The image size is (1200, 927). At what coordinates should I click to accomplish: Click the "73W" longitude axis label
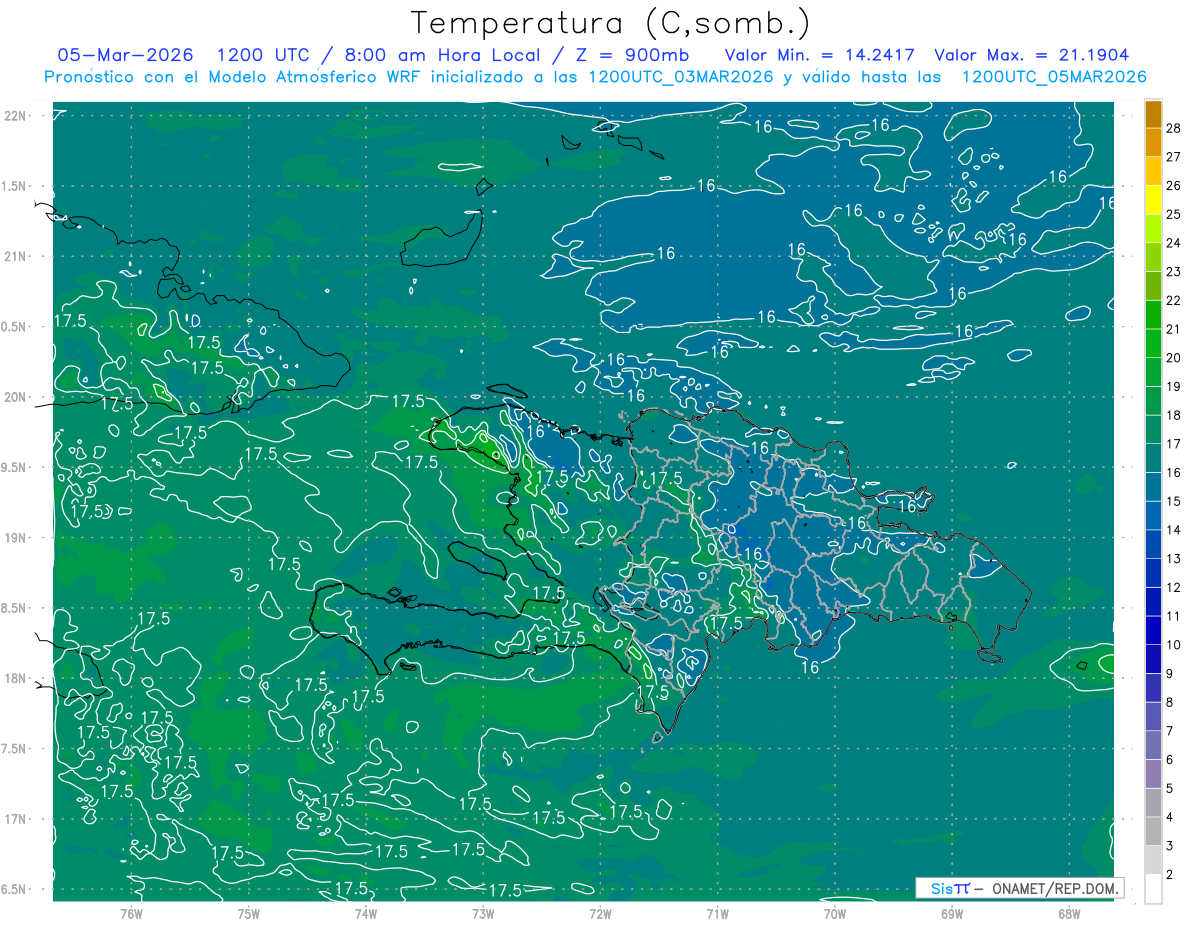[483, 913]
